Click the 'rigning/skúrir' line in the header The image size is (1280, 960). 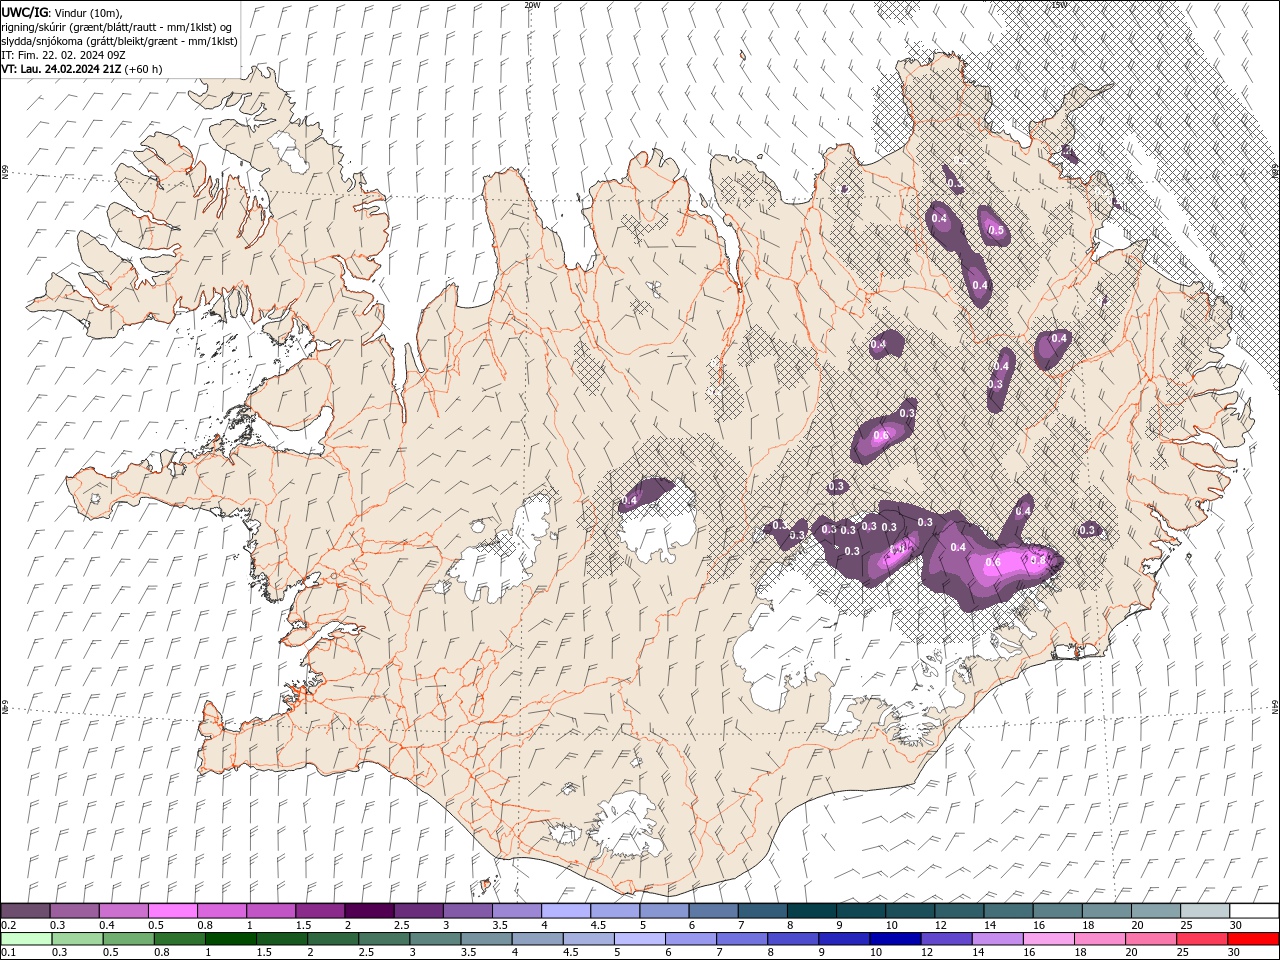117,27
